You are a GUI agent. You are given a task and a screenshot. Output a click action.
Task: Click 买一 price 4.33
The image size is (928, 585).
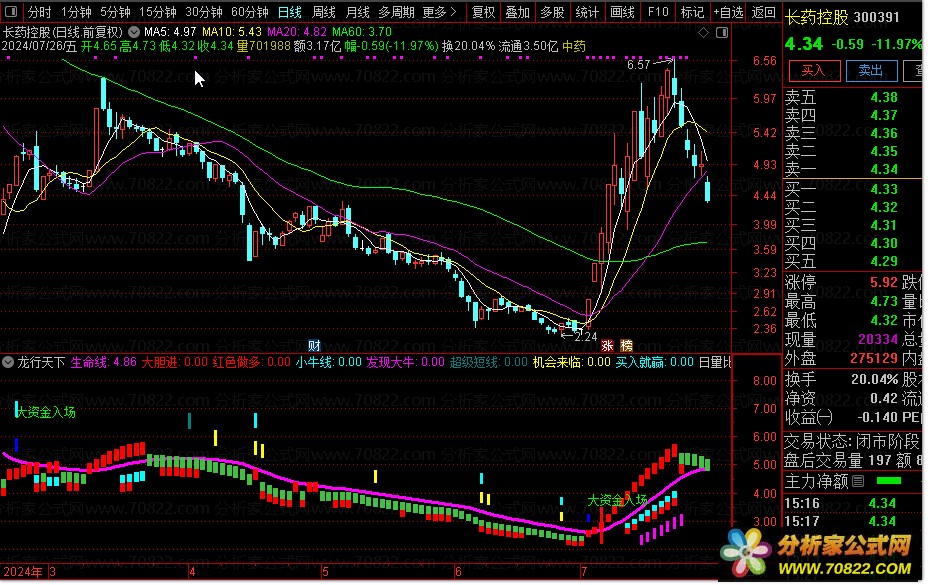click(x=884, y=189)
